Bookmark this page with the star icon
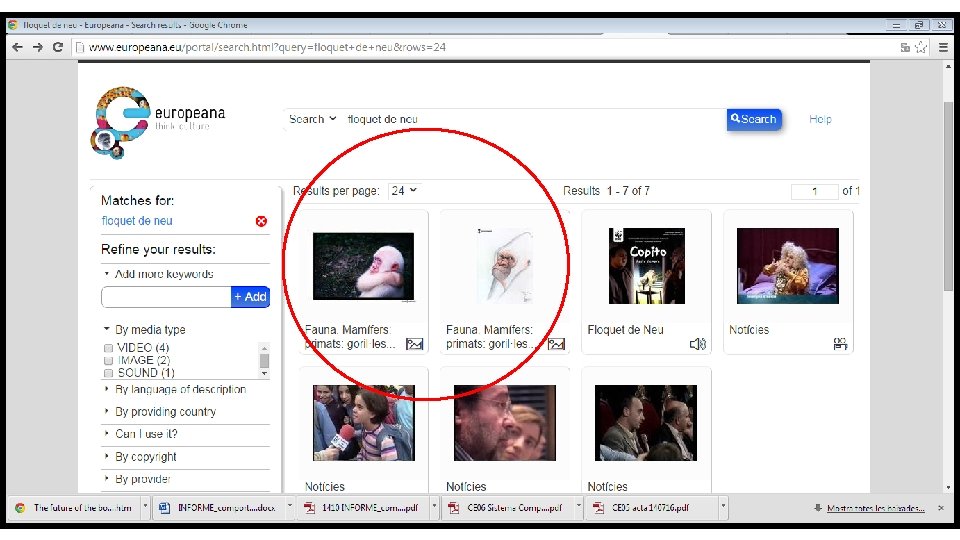 [x=921, y=47]
